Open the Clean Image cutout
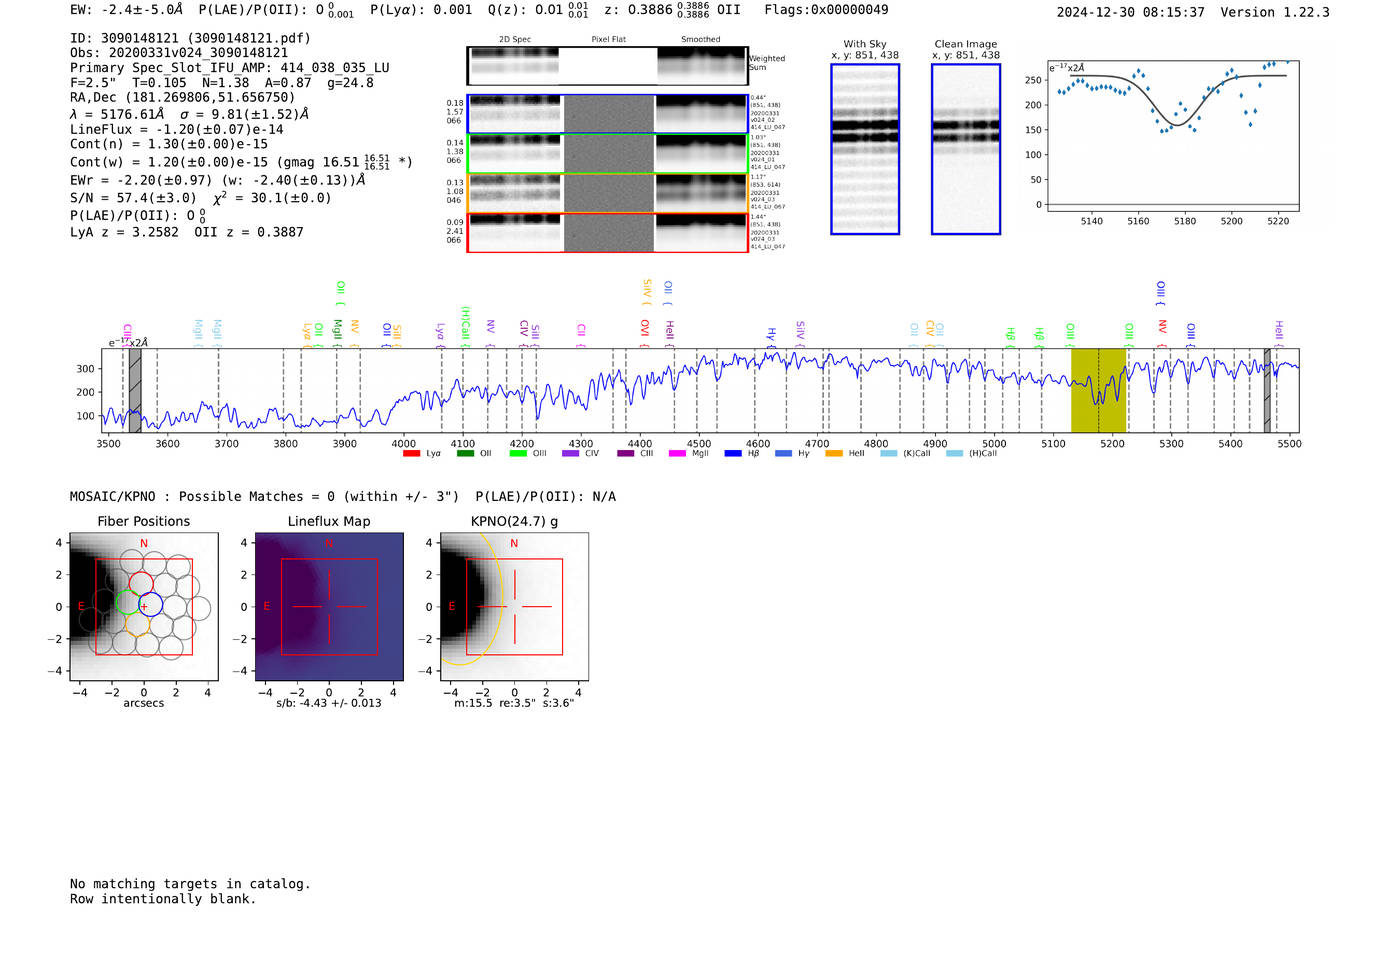The width and height of the screenshot is (1400, 953). tap(966, 149)
